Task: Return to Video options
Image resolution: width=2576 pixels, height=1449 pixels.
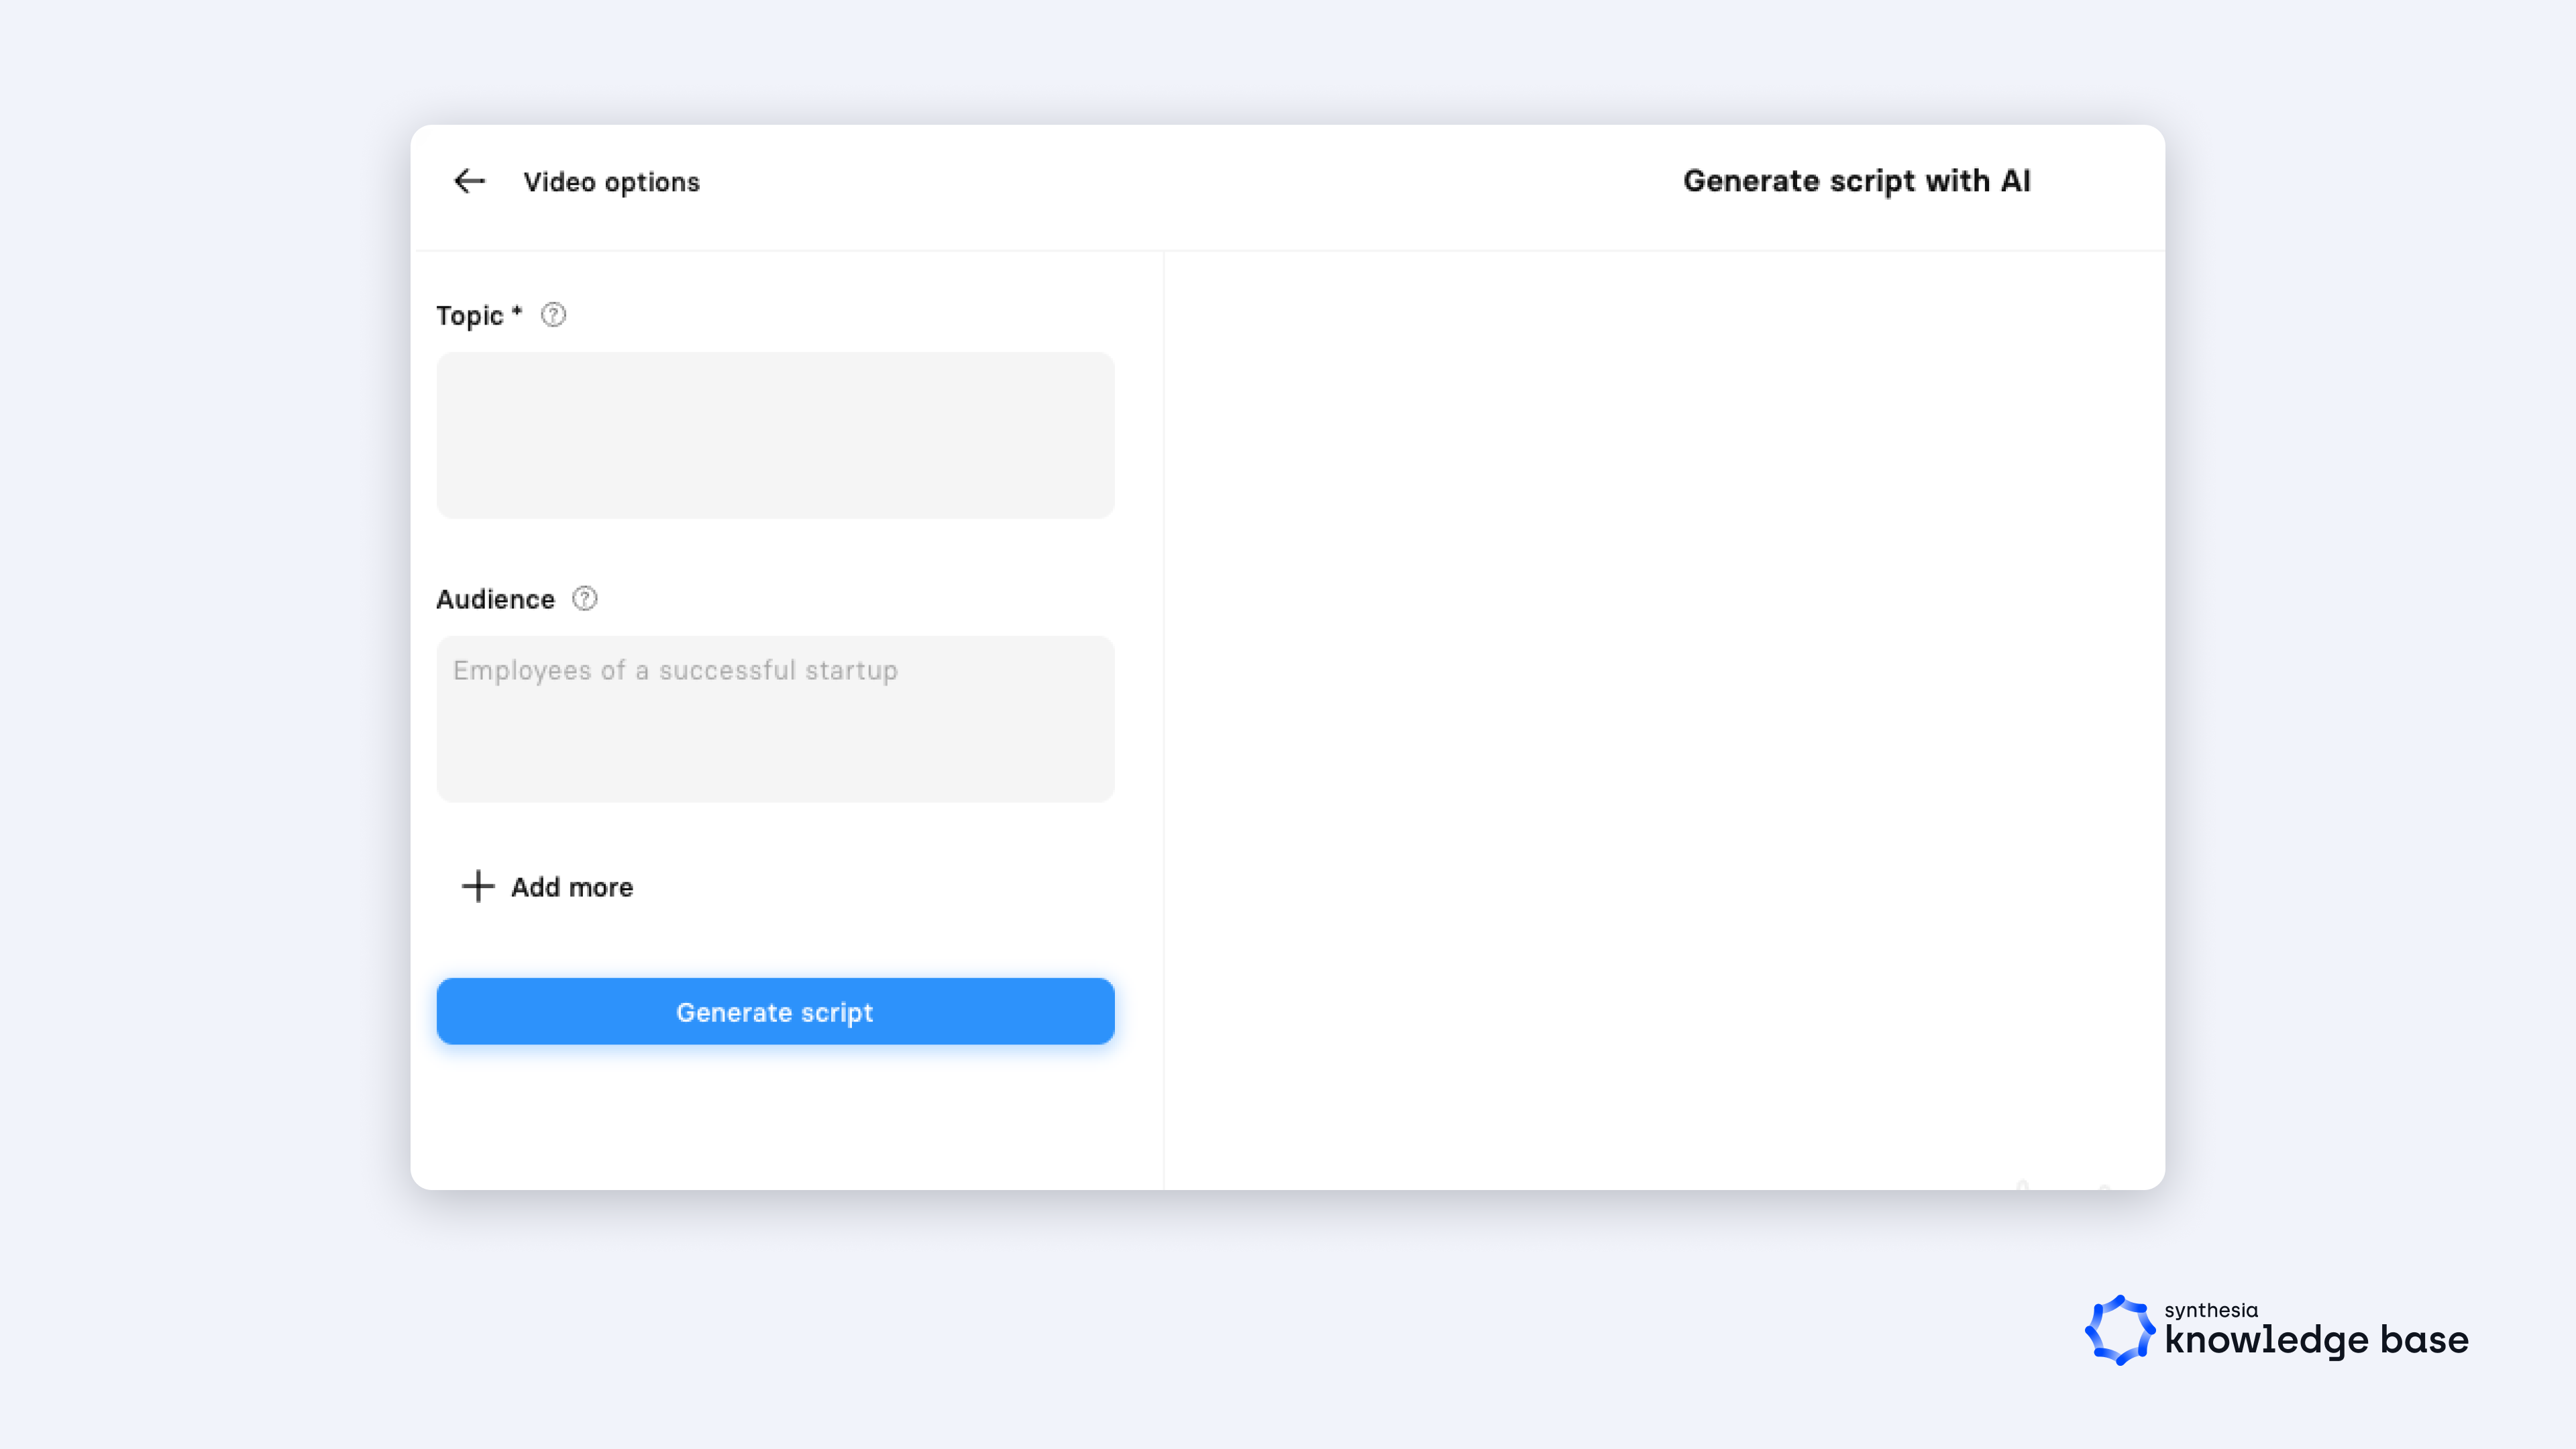Action: tap(611, 182)
